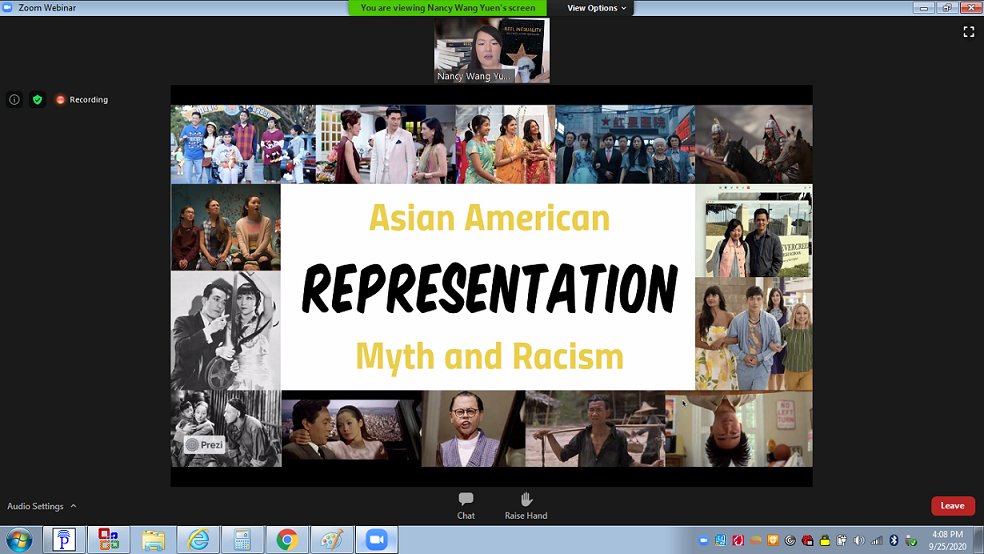
Task: Open the Windows Start menu
Action: click(x=19, y=540)
